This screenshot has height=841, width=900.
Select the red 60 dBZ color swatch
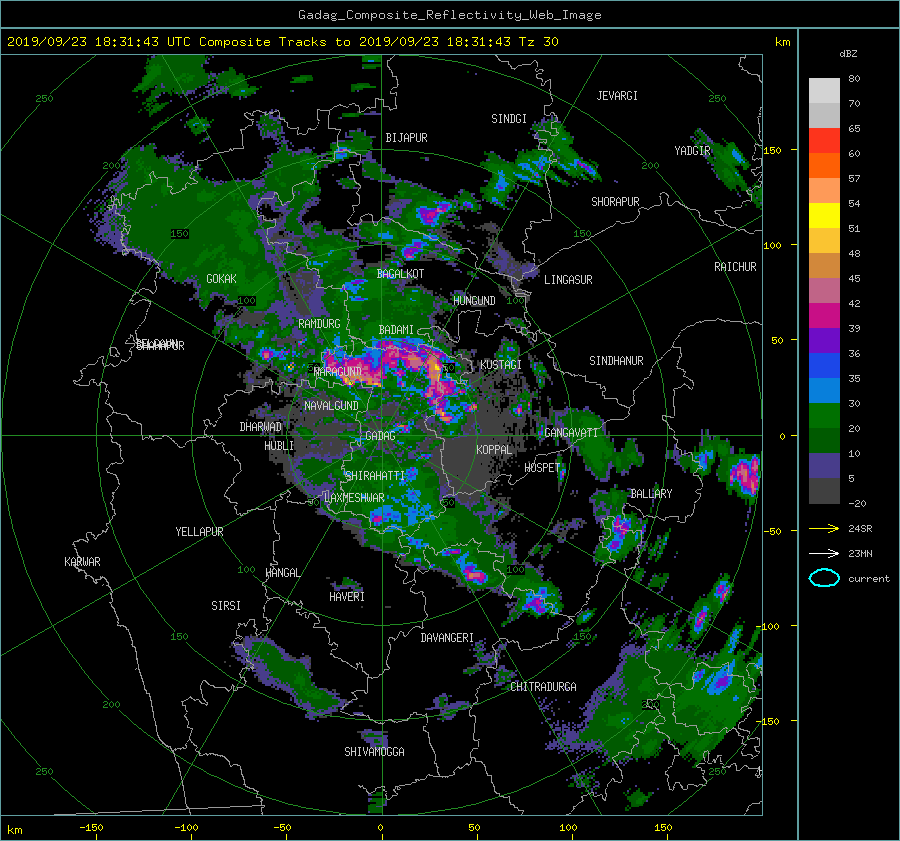pyautogui.click(x=824, y=140)
